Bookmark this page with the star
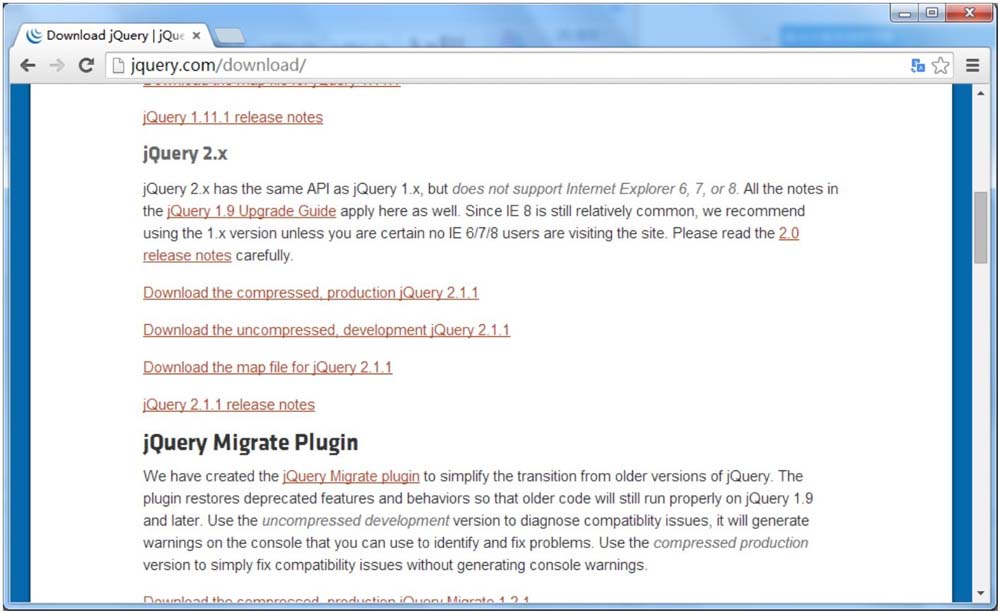Image resolution: width=1000 pixels, height=613 pixels. (x=941, y=65)
